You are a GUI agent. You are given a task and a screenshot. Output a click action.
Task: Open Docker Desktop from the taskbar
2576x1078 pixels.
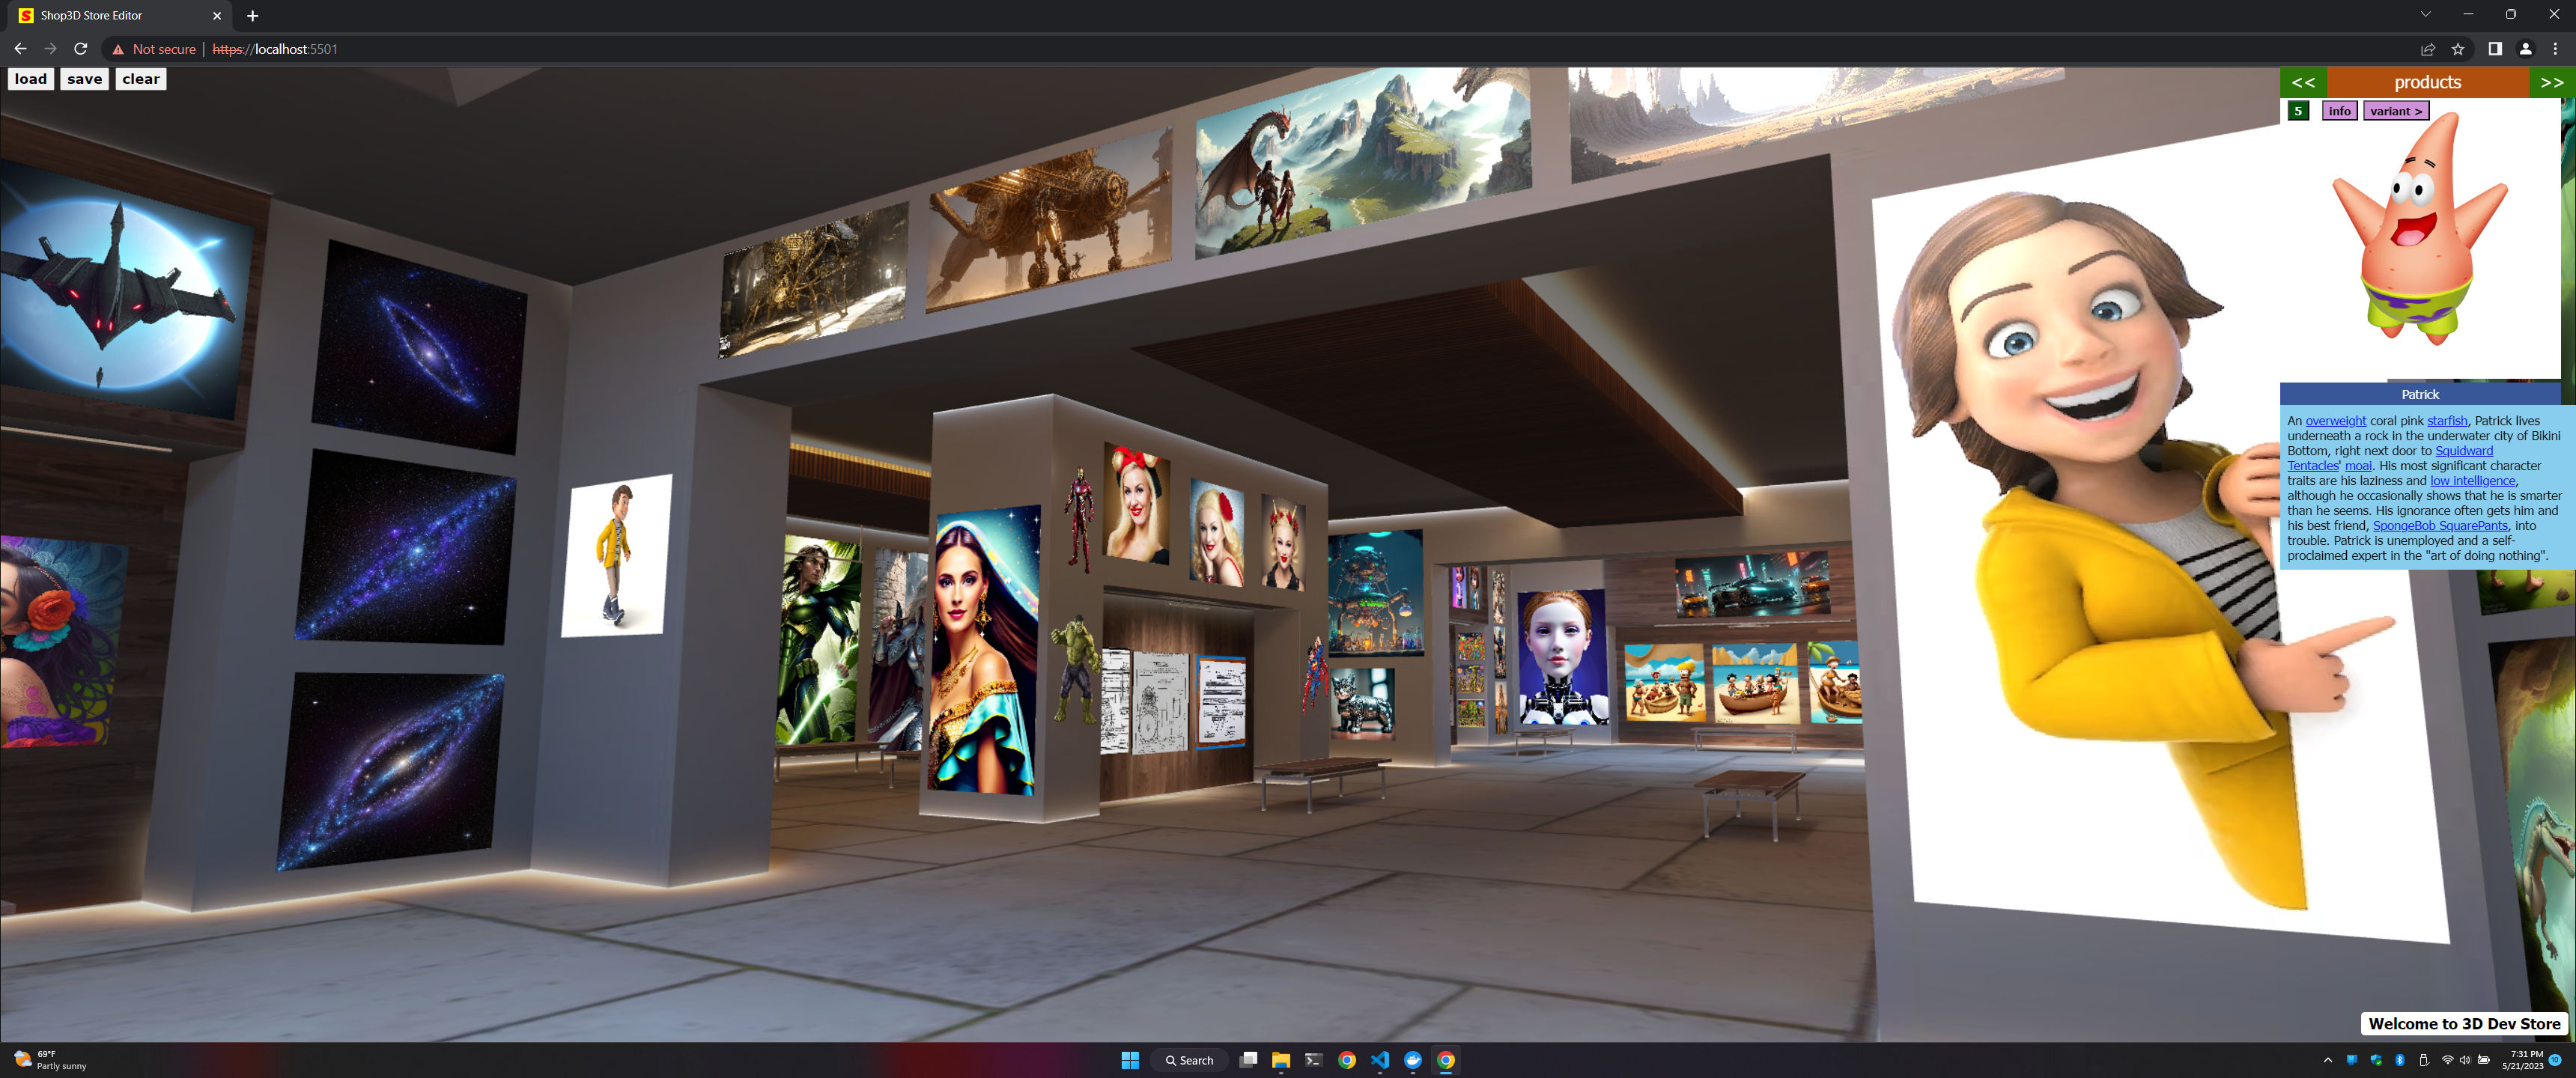pos(1413,1060)
